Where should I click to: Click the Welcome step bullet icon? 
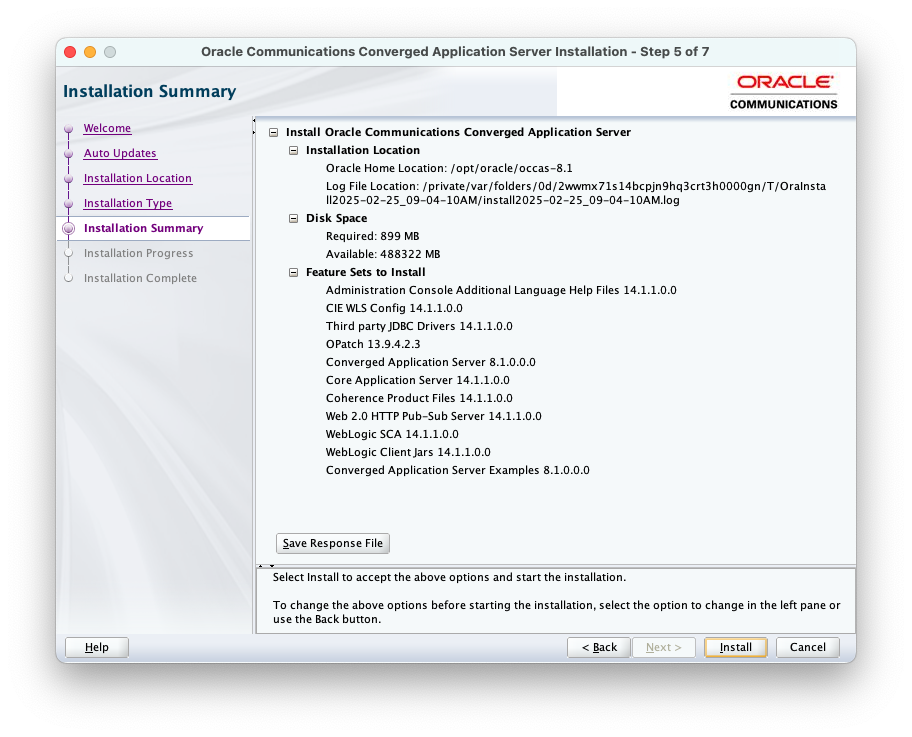pos(69,129)
